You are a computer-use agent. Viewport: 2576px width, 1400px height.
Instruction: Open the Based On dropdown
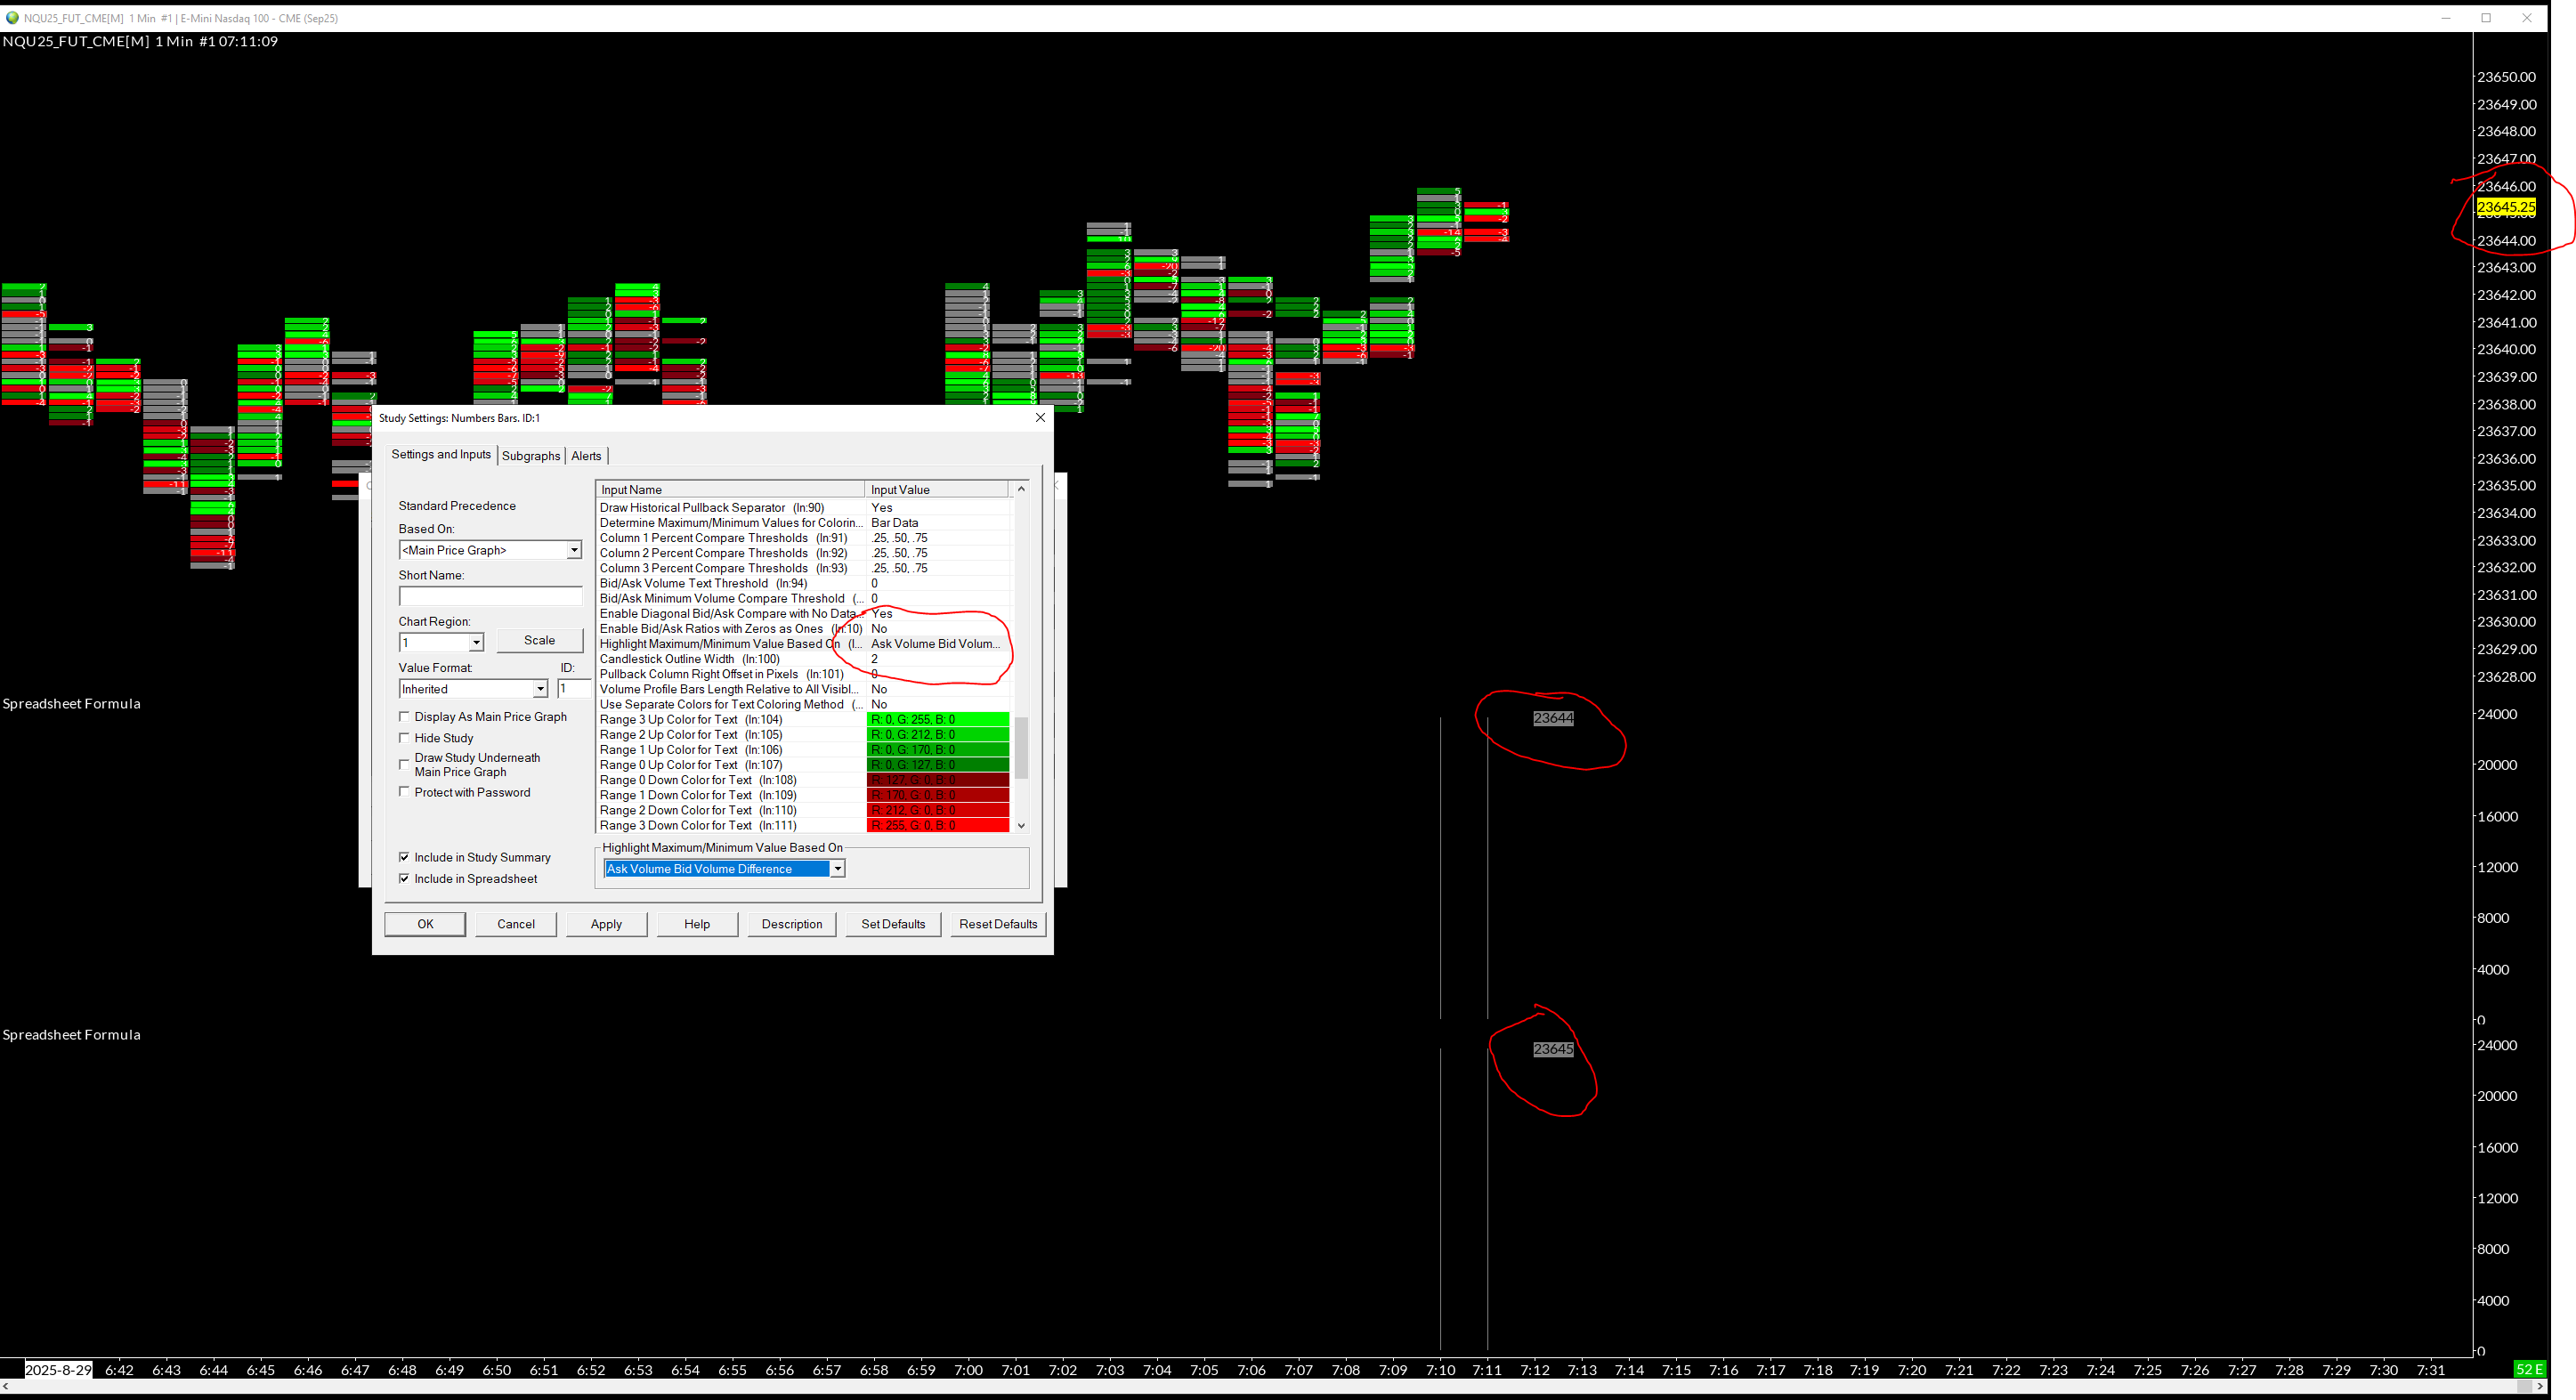574,550
